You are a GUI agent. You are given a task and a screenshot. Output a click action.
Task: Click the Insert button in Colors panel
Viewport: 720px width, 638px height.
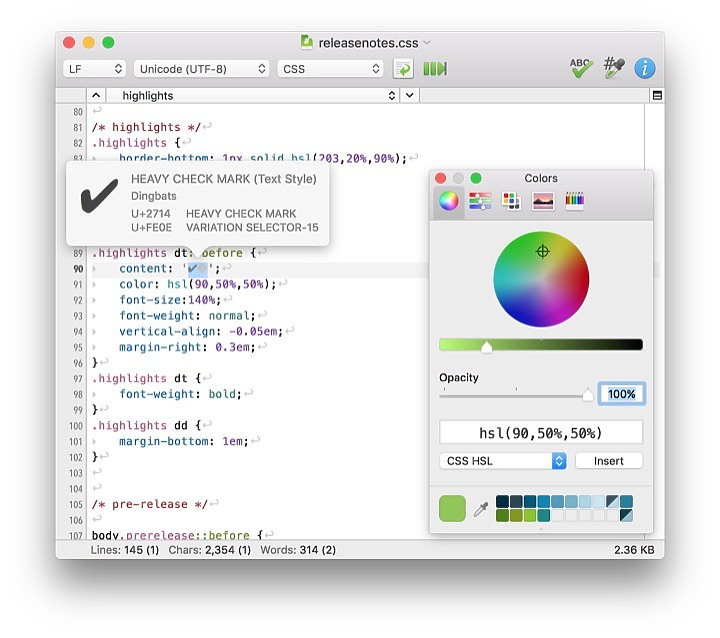(608, 461)
